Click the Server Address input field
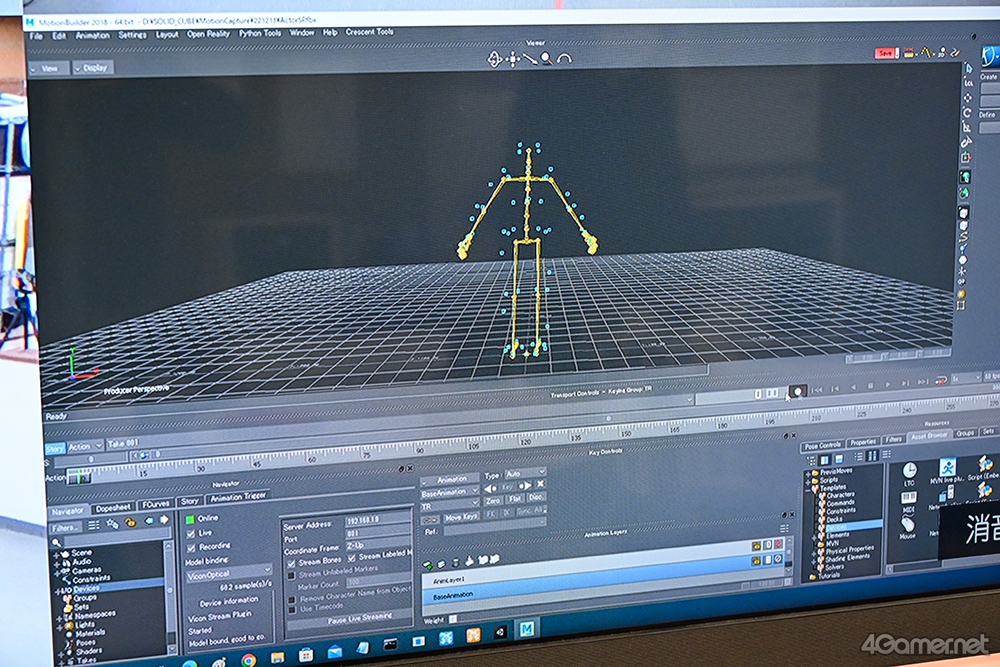This screenshot has width=1000, height=667. click(x=378, y=520)
